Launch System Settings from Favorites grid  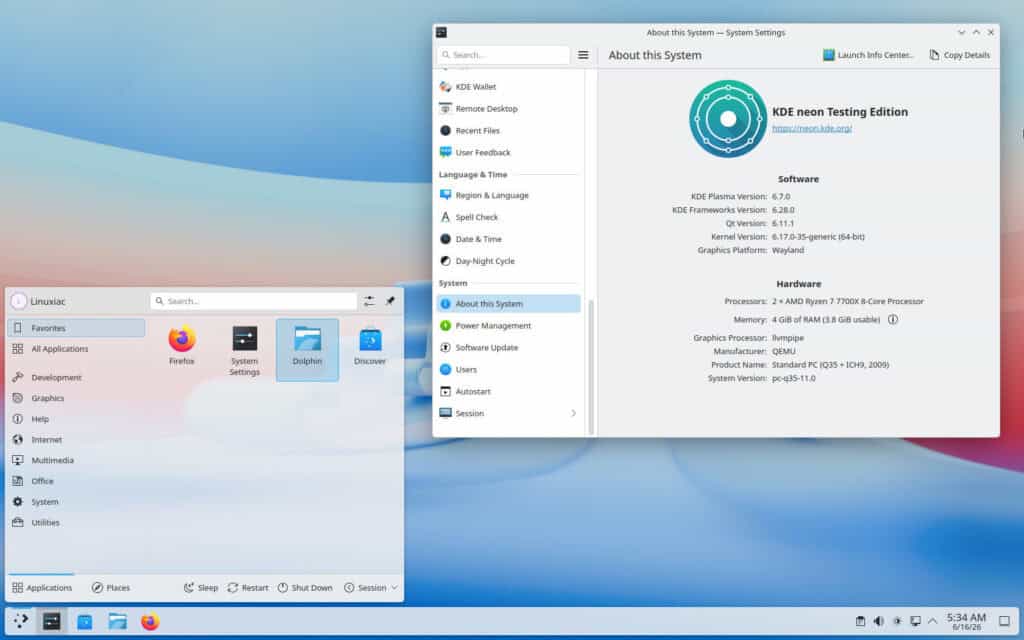pyautogui.click(x=244, y=350)
